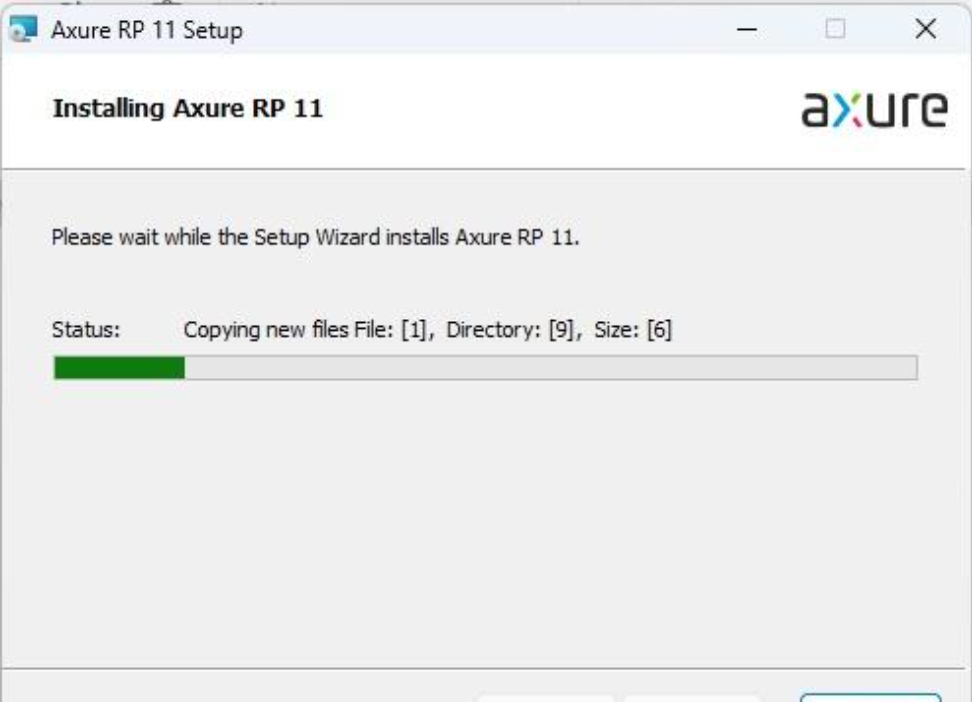Image resolution: width=972 pixels, height=702 pixels.
Task: Click the Axure setup icon in title bar
Action: pos(22,30)
